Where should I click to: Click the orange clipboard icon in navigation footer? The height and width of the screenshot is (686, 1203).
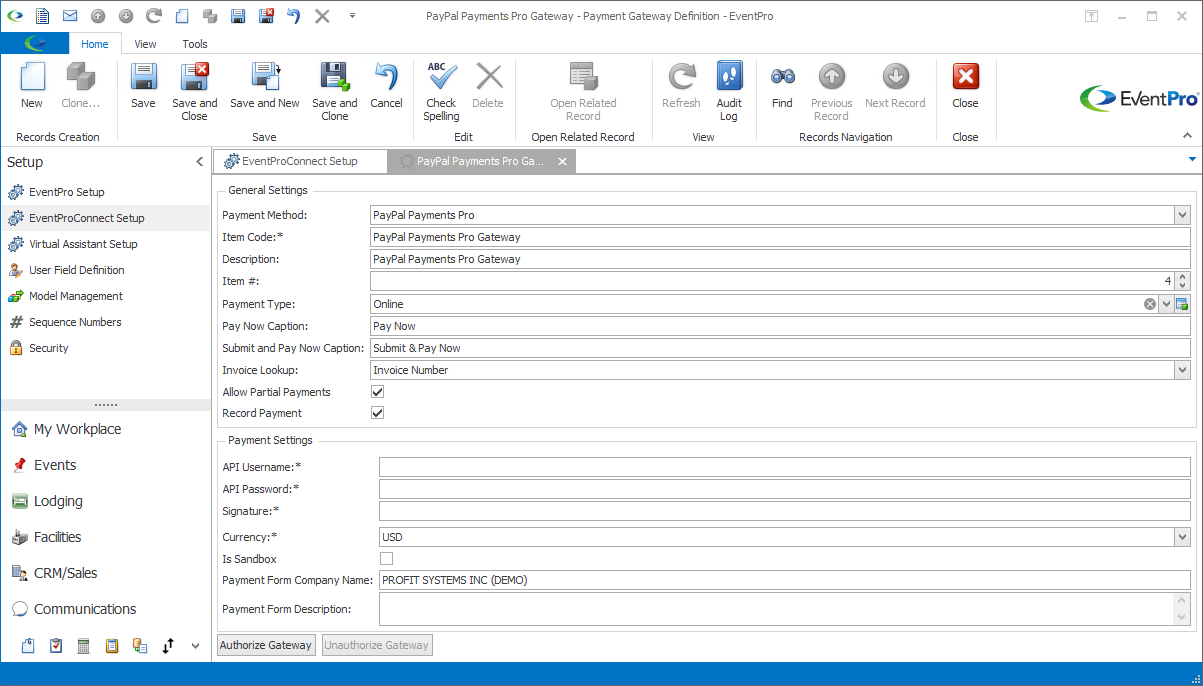coord(112,646)
